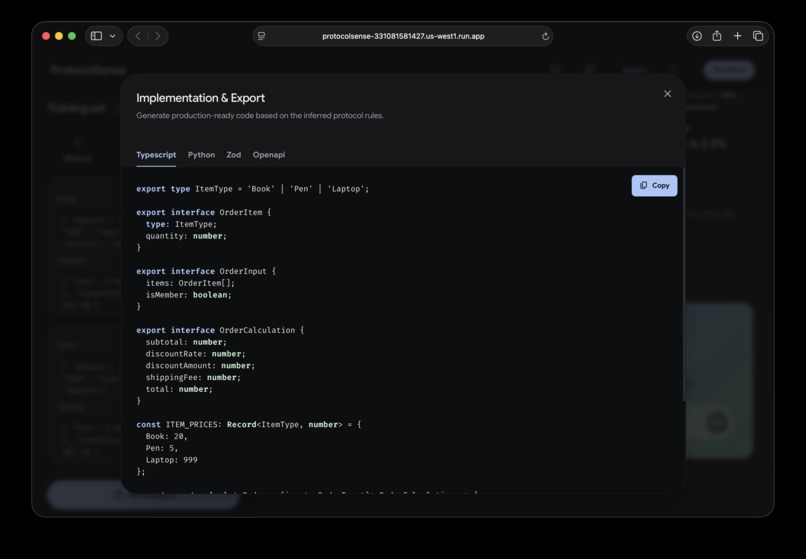Copy the generated code with Copy button
Screen dimensions: 806x559
pos(654,186)
